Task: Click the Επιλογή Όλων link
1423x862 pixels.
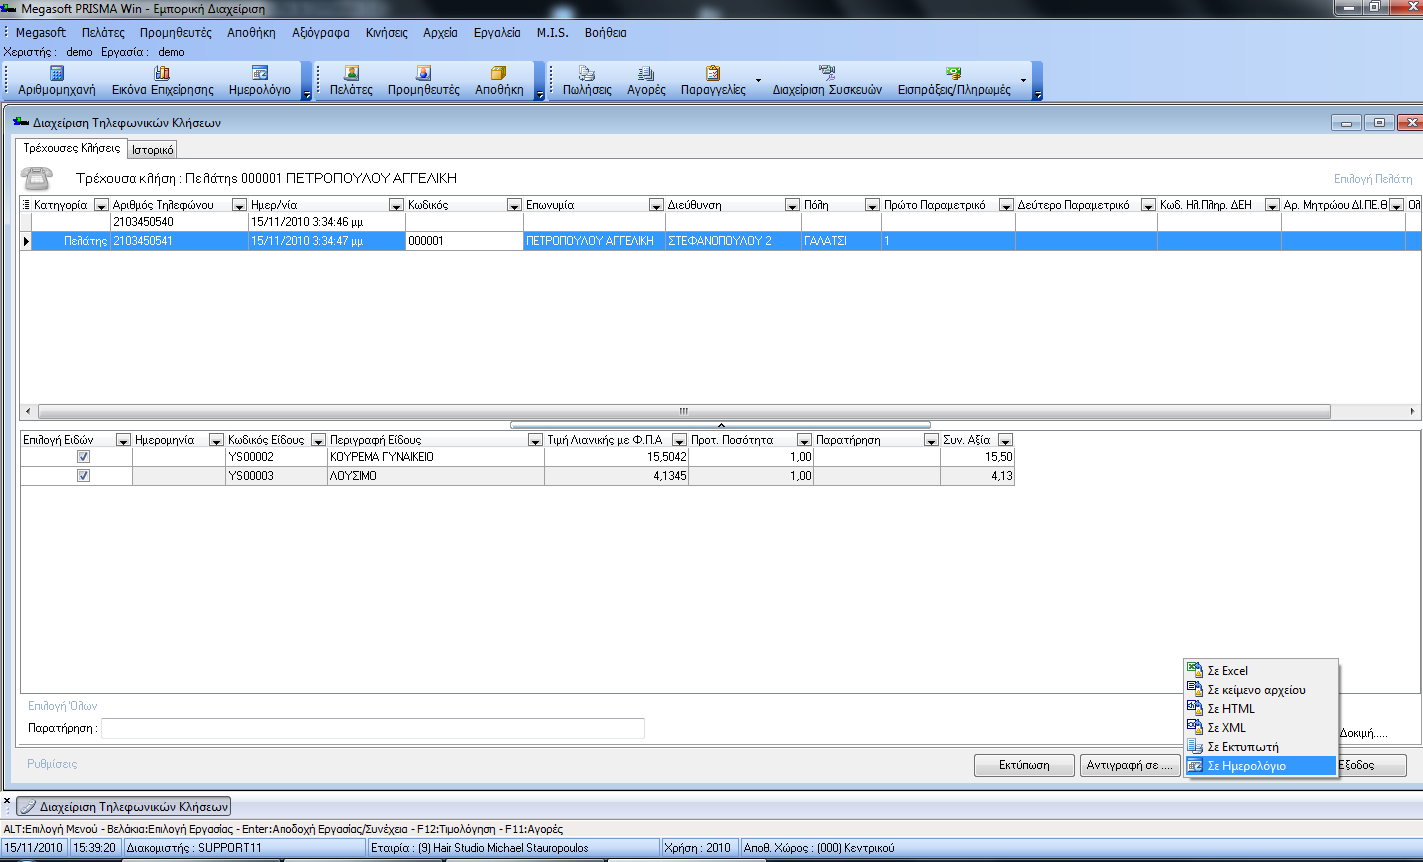Action: 62,706
